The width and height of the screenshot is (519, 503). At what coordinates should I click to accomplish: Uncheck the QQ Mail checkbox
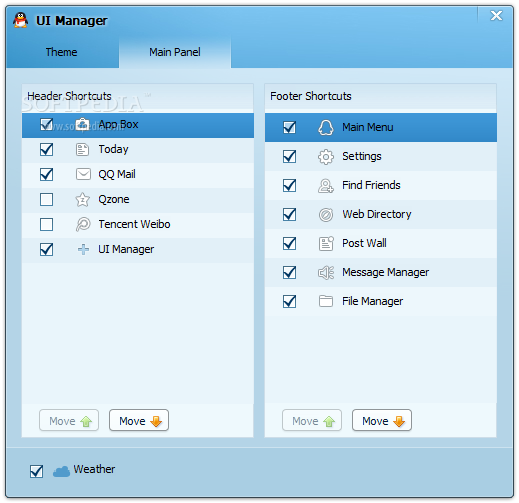46,174
